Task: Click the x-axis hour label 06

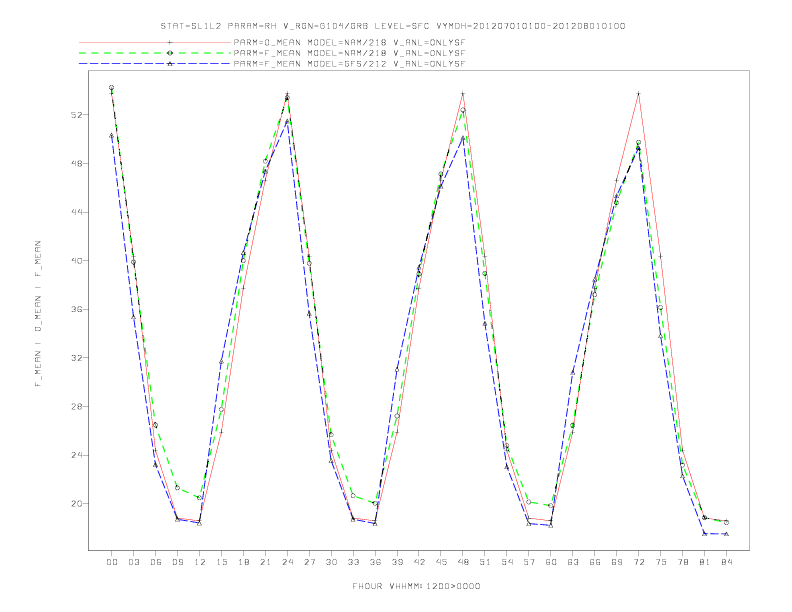Action: point(156,562)
